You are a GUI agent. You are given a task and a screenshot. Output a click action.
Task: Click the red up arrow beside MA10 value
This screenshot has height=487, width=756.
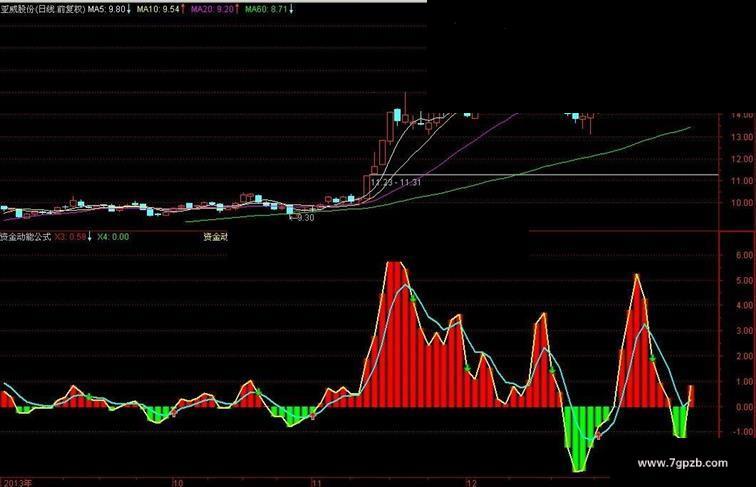point(183,9)
